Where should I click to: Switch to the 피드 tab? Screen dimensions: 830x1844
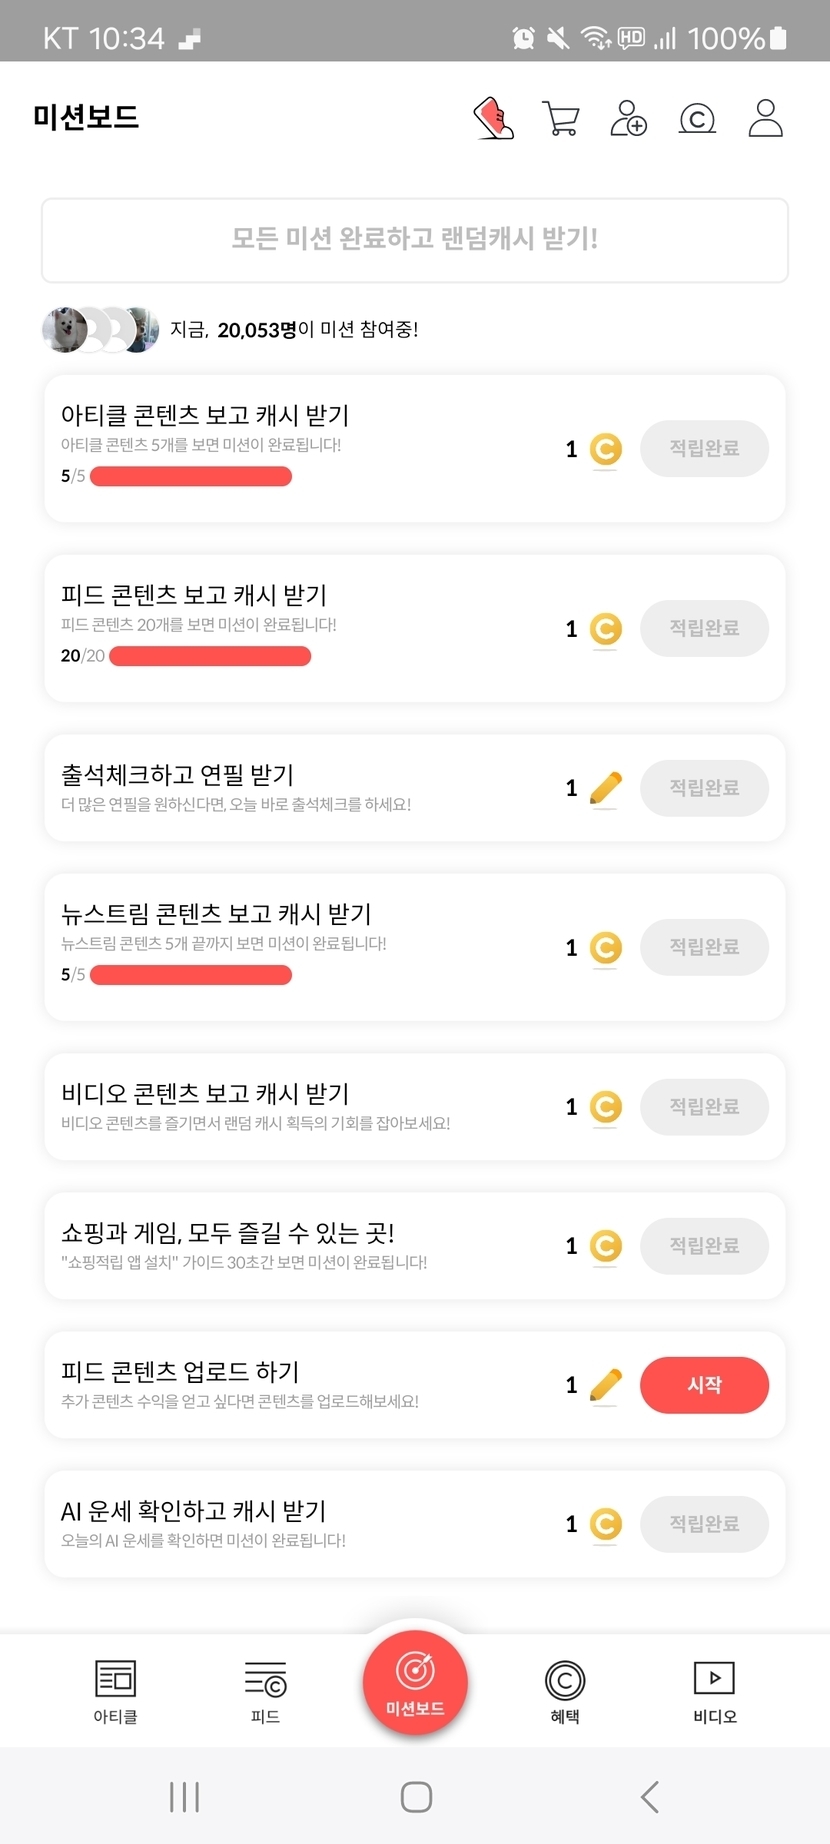tap(265, 1691)
